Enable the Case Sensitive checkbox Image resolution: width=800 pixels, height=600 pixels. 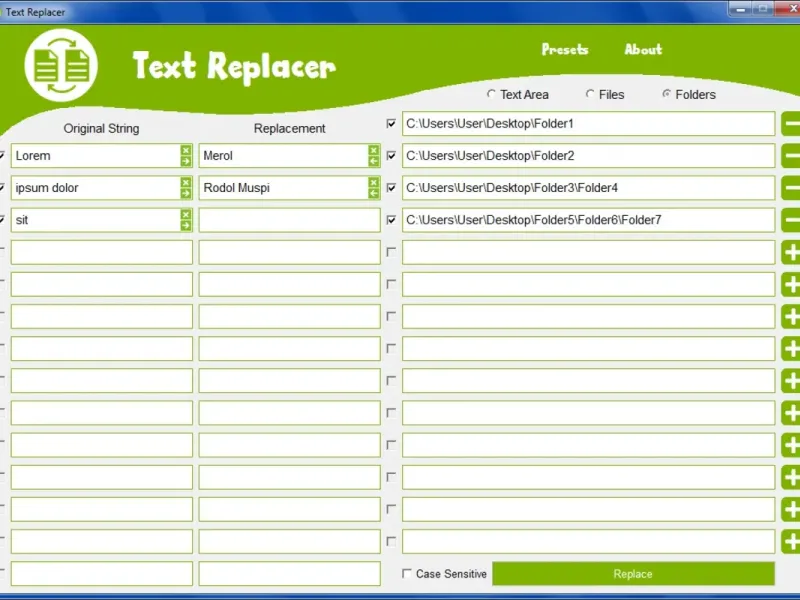(407, 573)
